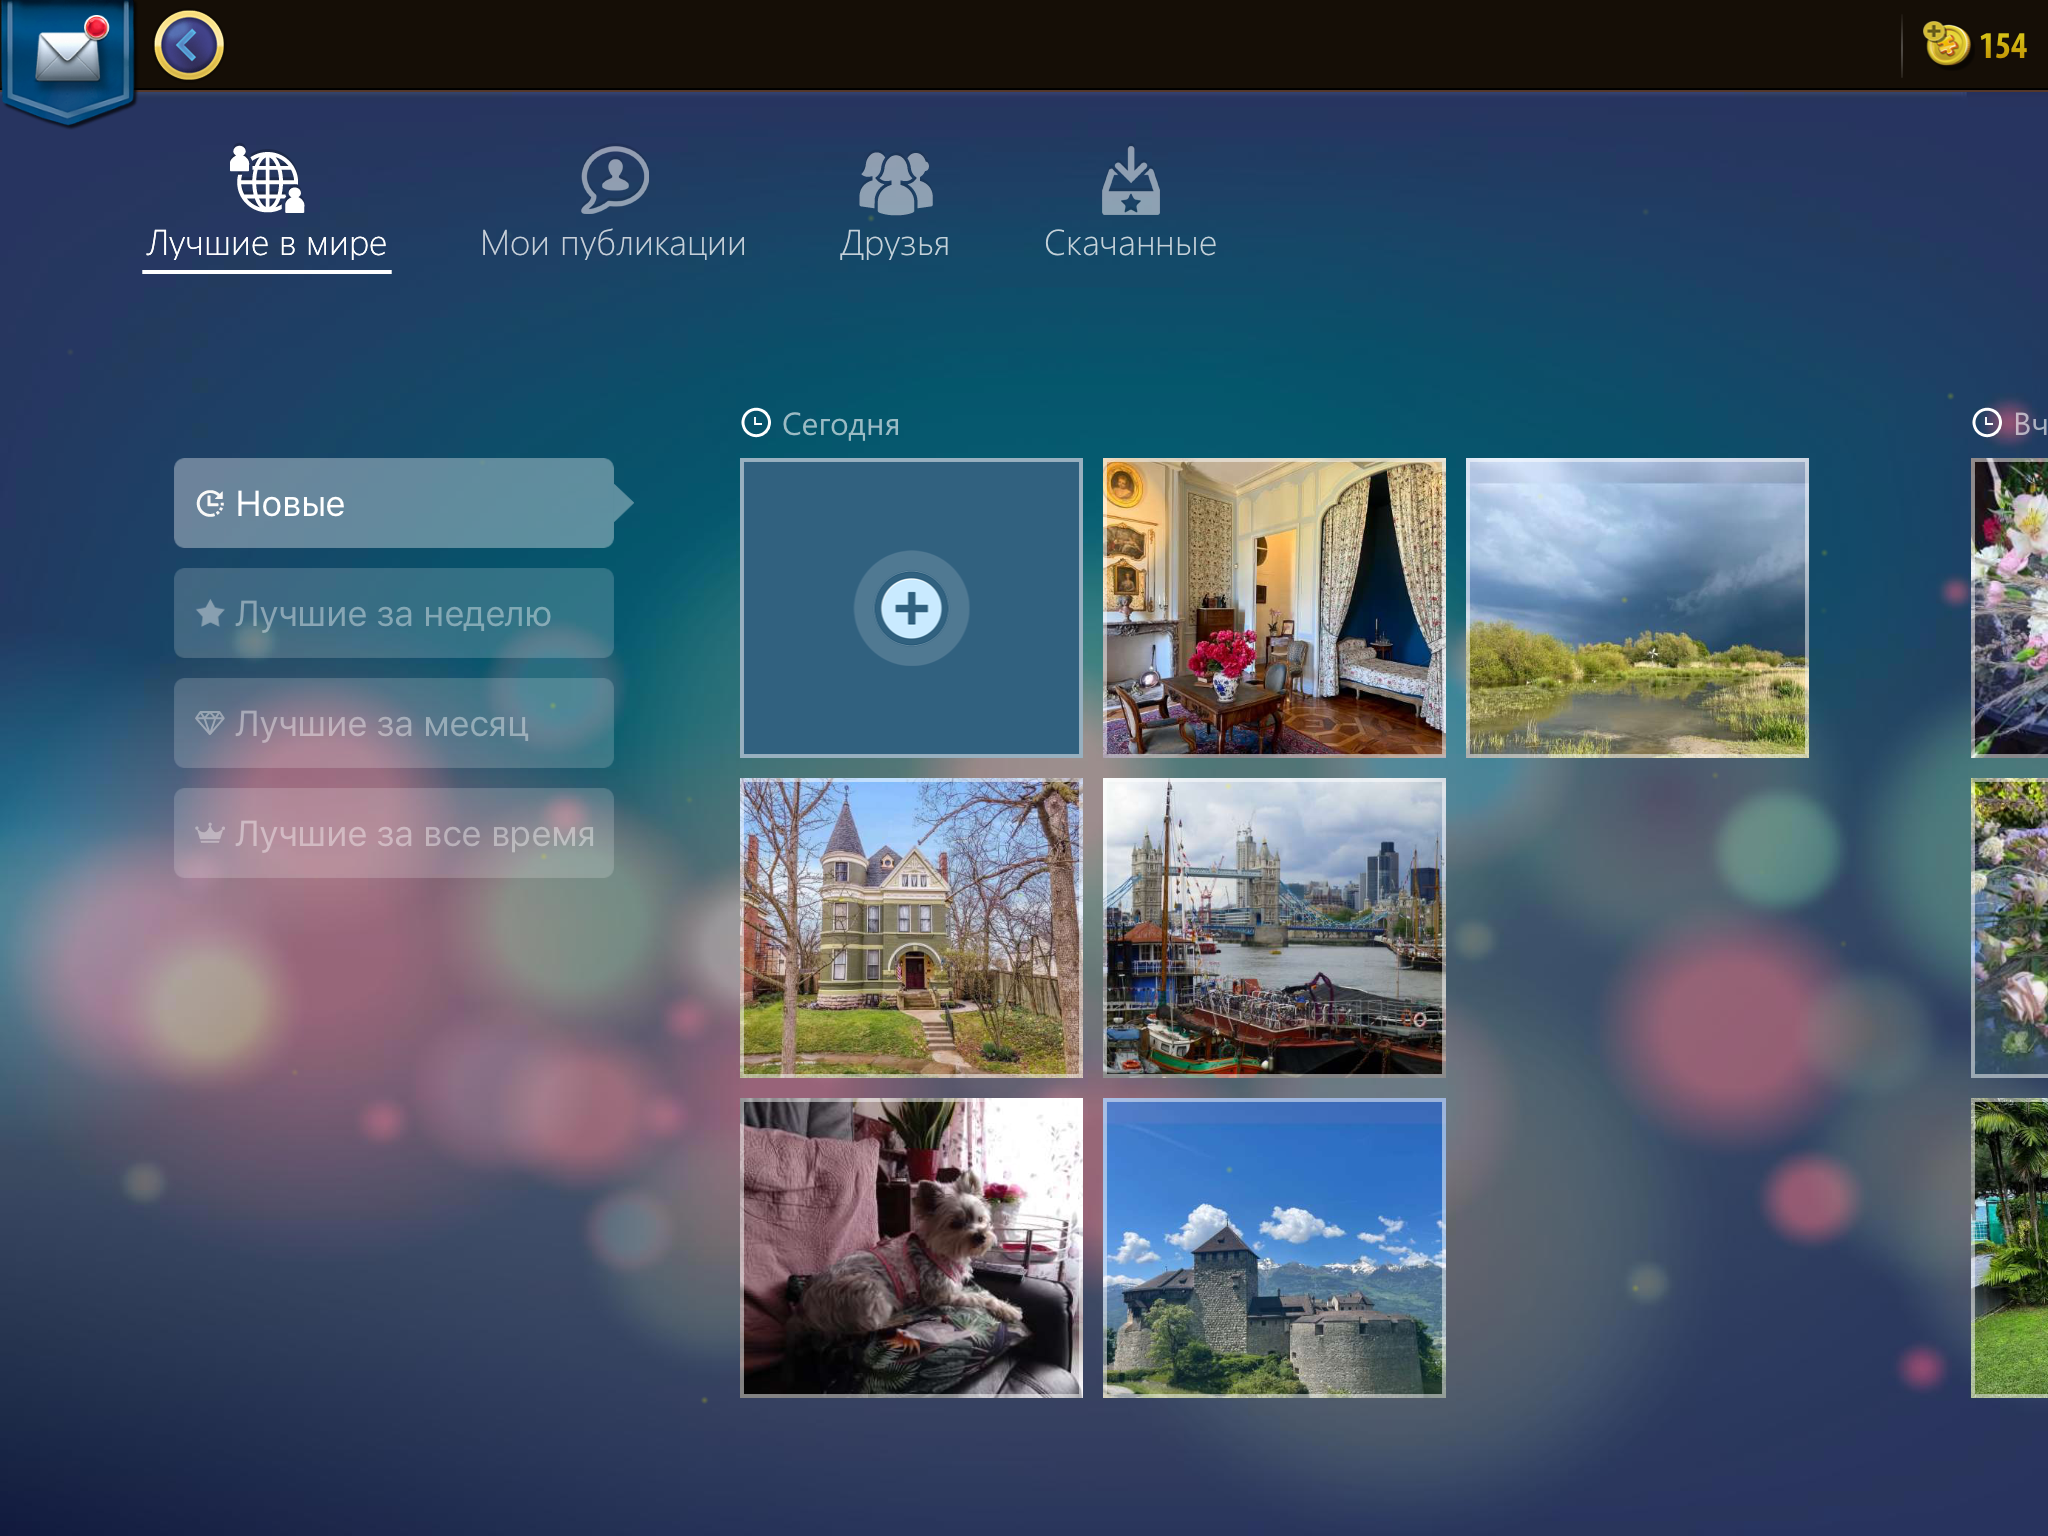Click the diamond icon in Лучшие за месяц
This screenshot has width=2048, height=1536.
pyautogui.click(x=210, y=722)
